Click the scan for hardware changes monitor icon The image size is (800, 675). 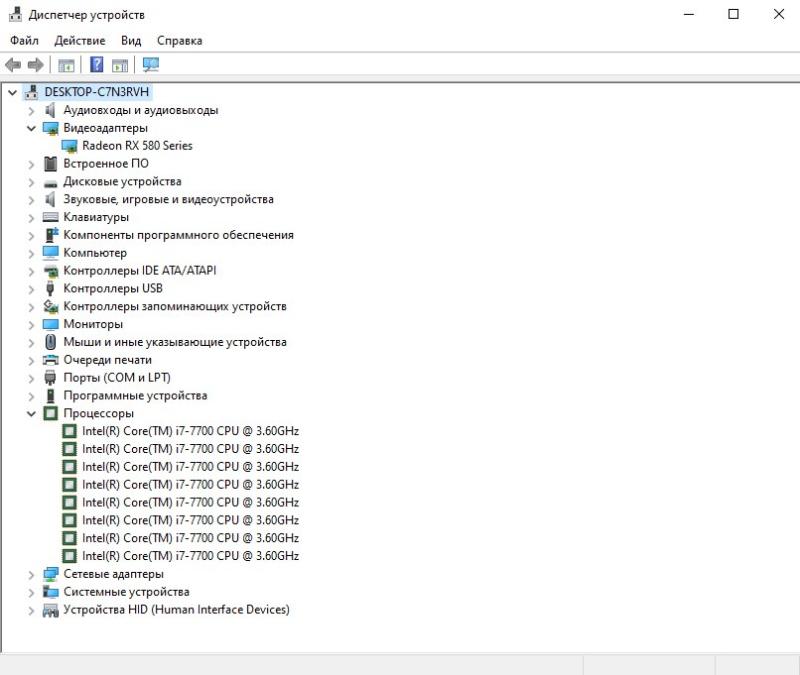coord(151,65)
